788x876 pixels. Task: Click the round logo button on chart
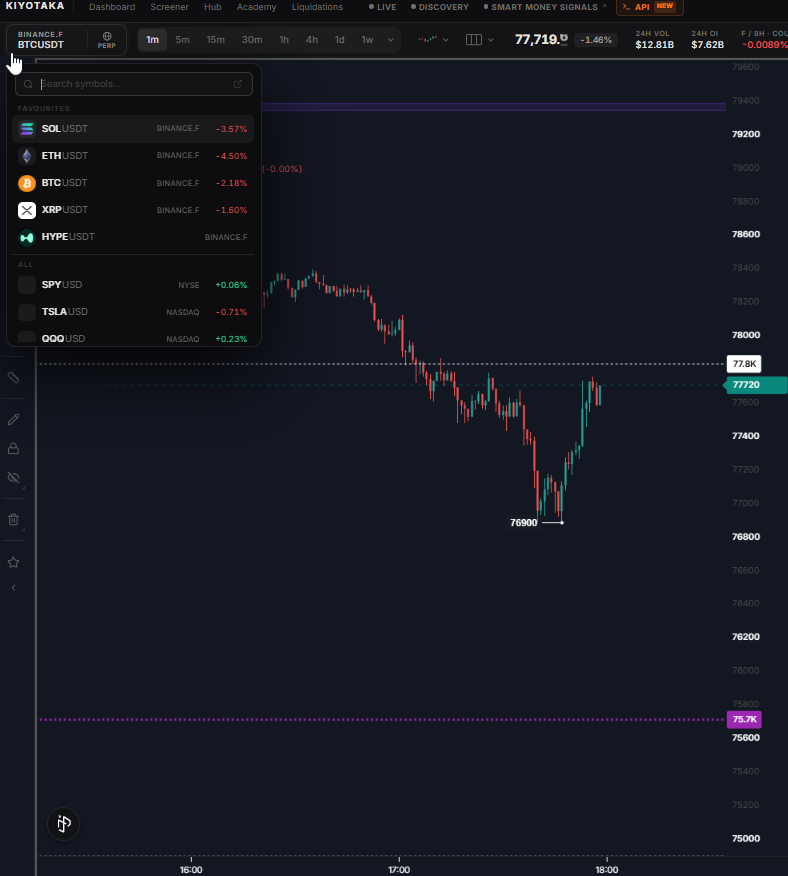tap(64, 823)
